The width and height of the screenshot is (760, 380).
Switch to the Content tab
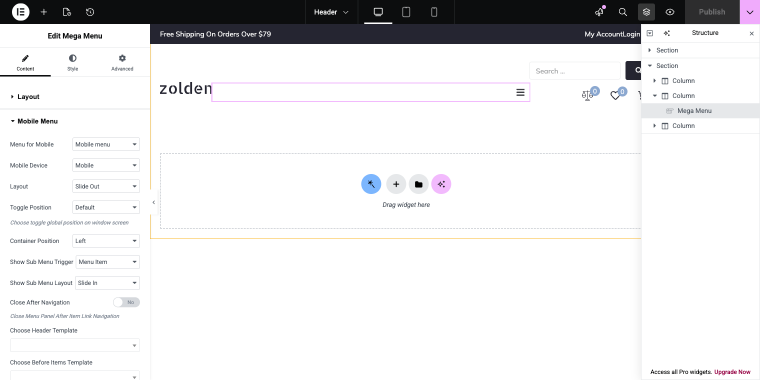point(25,63)
